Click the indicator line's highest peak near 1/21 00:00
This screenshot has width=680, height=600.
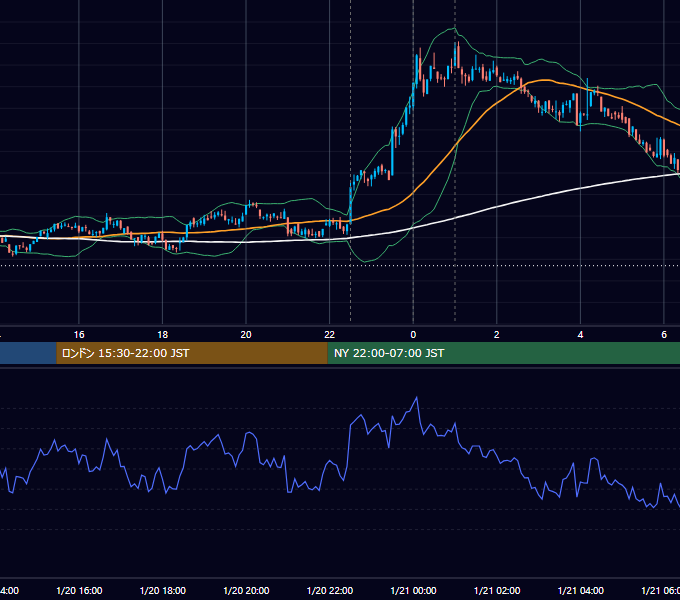pyautogui.click(x=417, y=397)
